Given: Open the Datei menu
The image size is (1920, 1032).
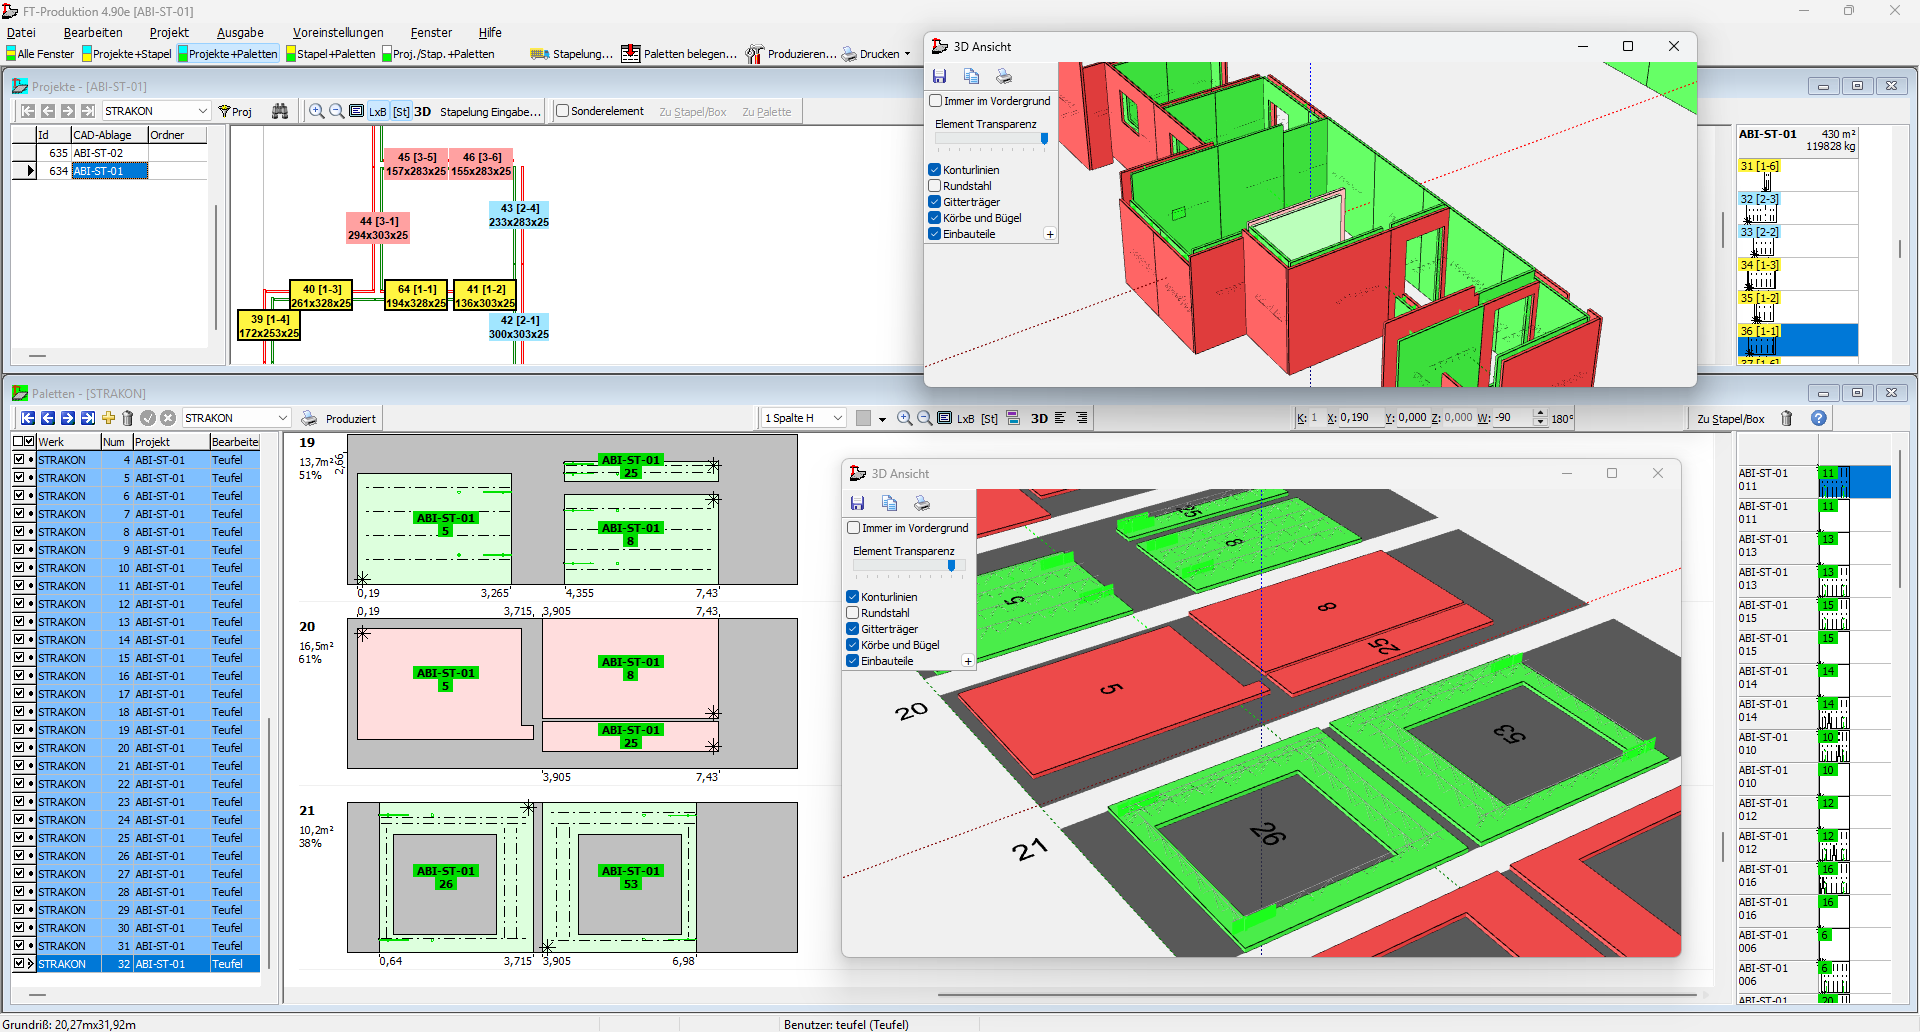Looking at the screenshot, I should (21, 33).
